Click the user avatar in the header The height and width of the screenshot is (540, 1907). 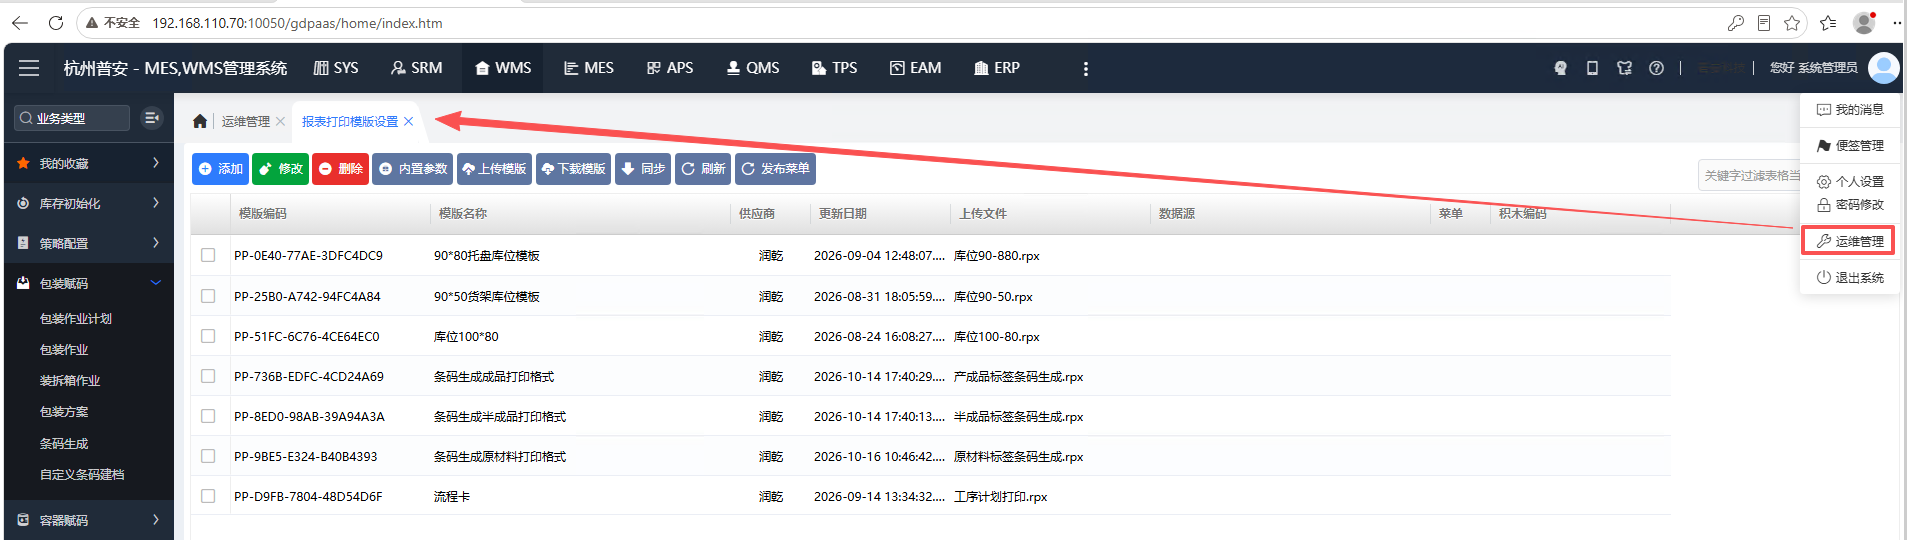coord(1883,68)
